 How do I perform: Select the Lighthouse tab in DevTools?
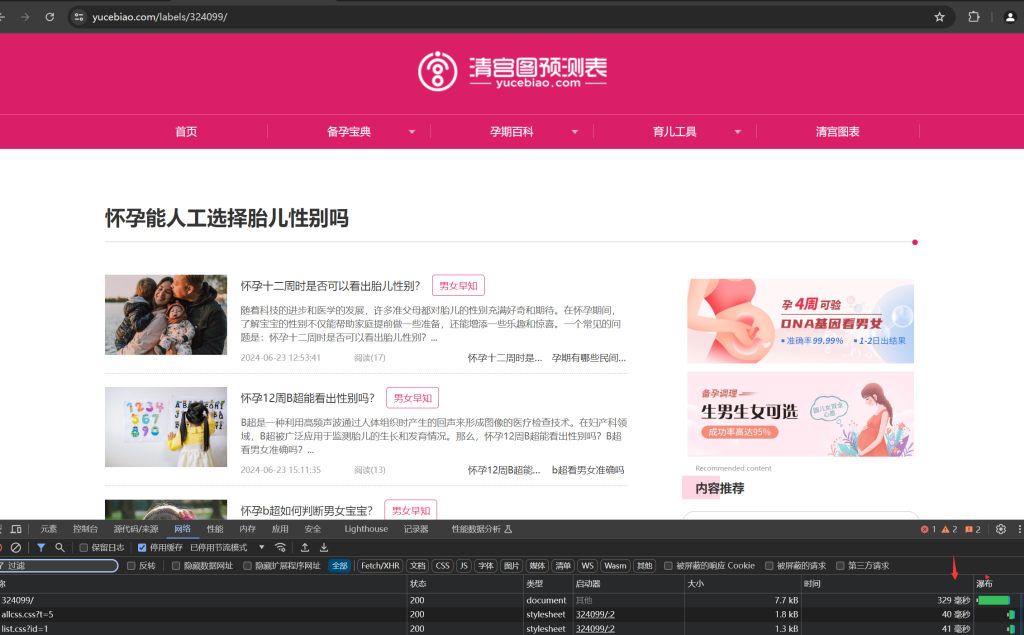pos(366,529)
